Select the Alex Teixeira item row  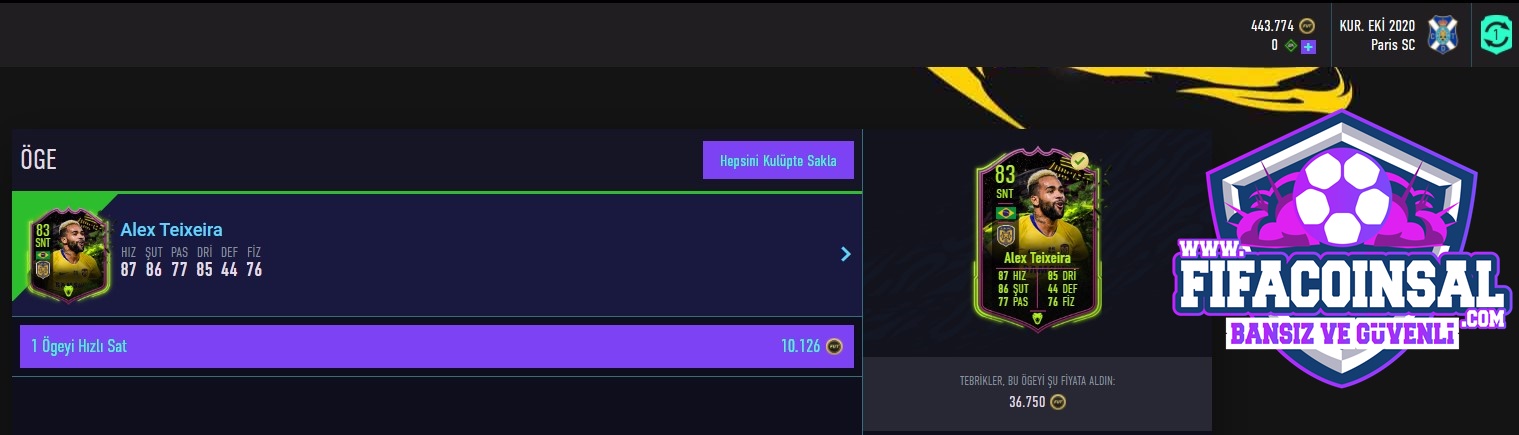click(x=437, y=254)
